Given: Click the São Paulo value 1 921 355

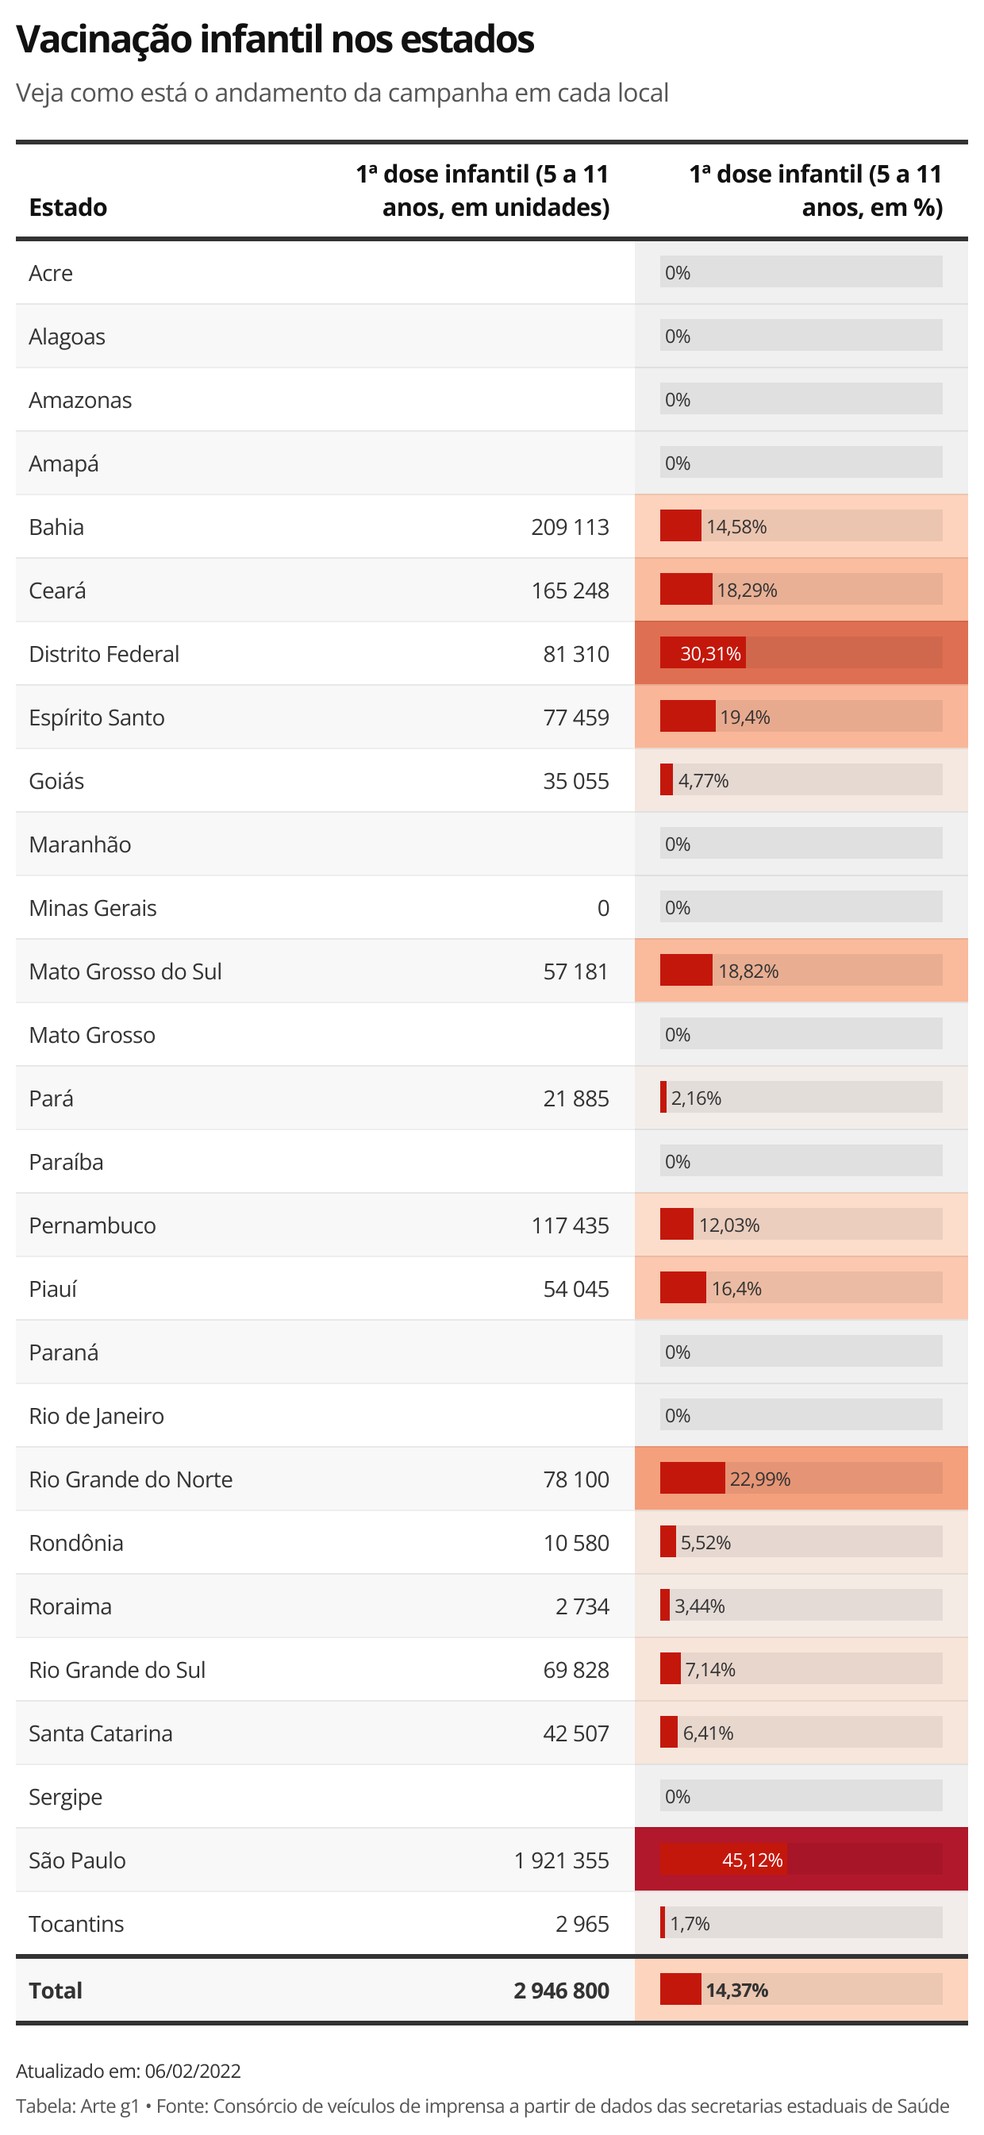Looking at the screenshot, I should click(561, 1860).
